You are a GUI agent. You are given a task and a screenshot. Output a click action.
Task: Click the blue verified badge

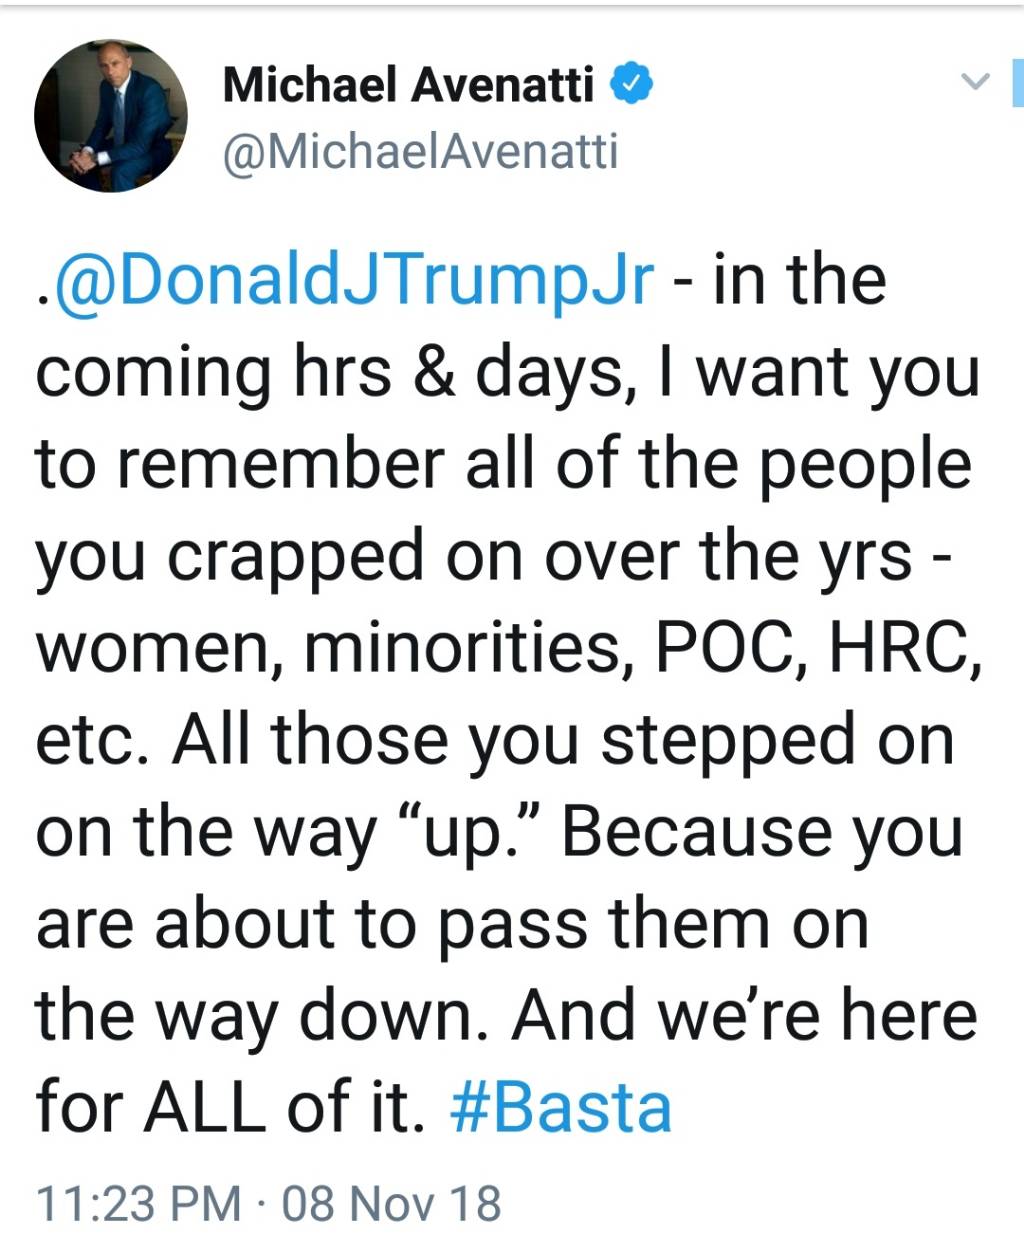click(x=632, y=83)
